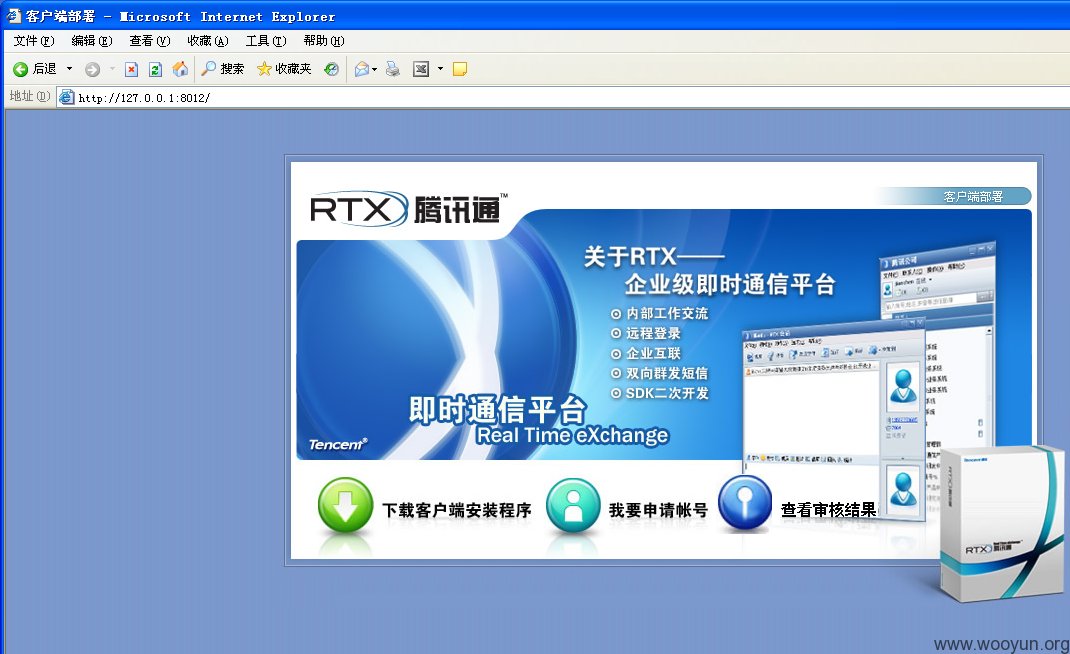Click the Back arrow icon
Image resolution: width=1070 pixels, height=654 pixels.
[x=20, y=69]
